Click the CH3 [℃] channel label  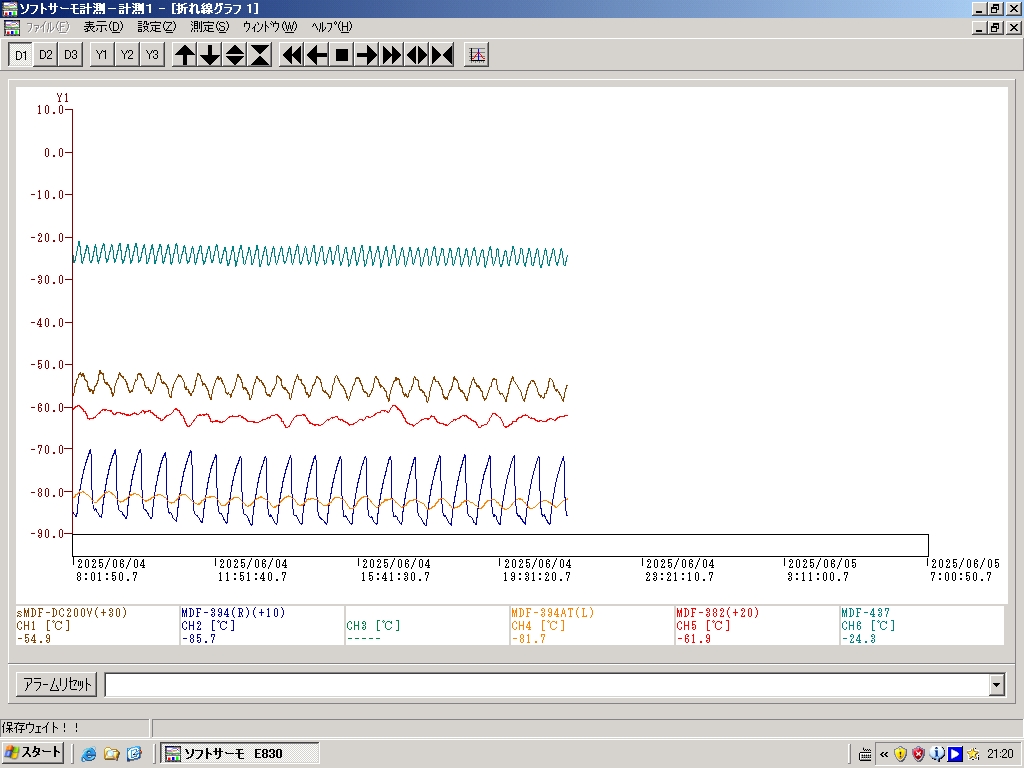pos(373,626)
